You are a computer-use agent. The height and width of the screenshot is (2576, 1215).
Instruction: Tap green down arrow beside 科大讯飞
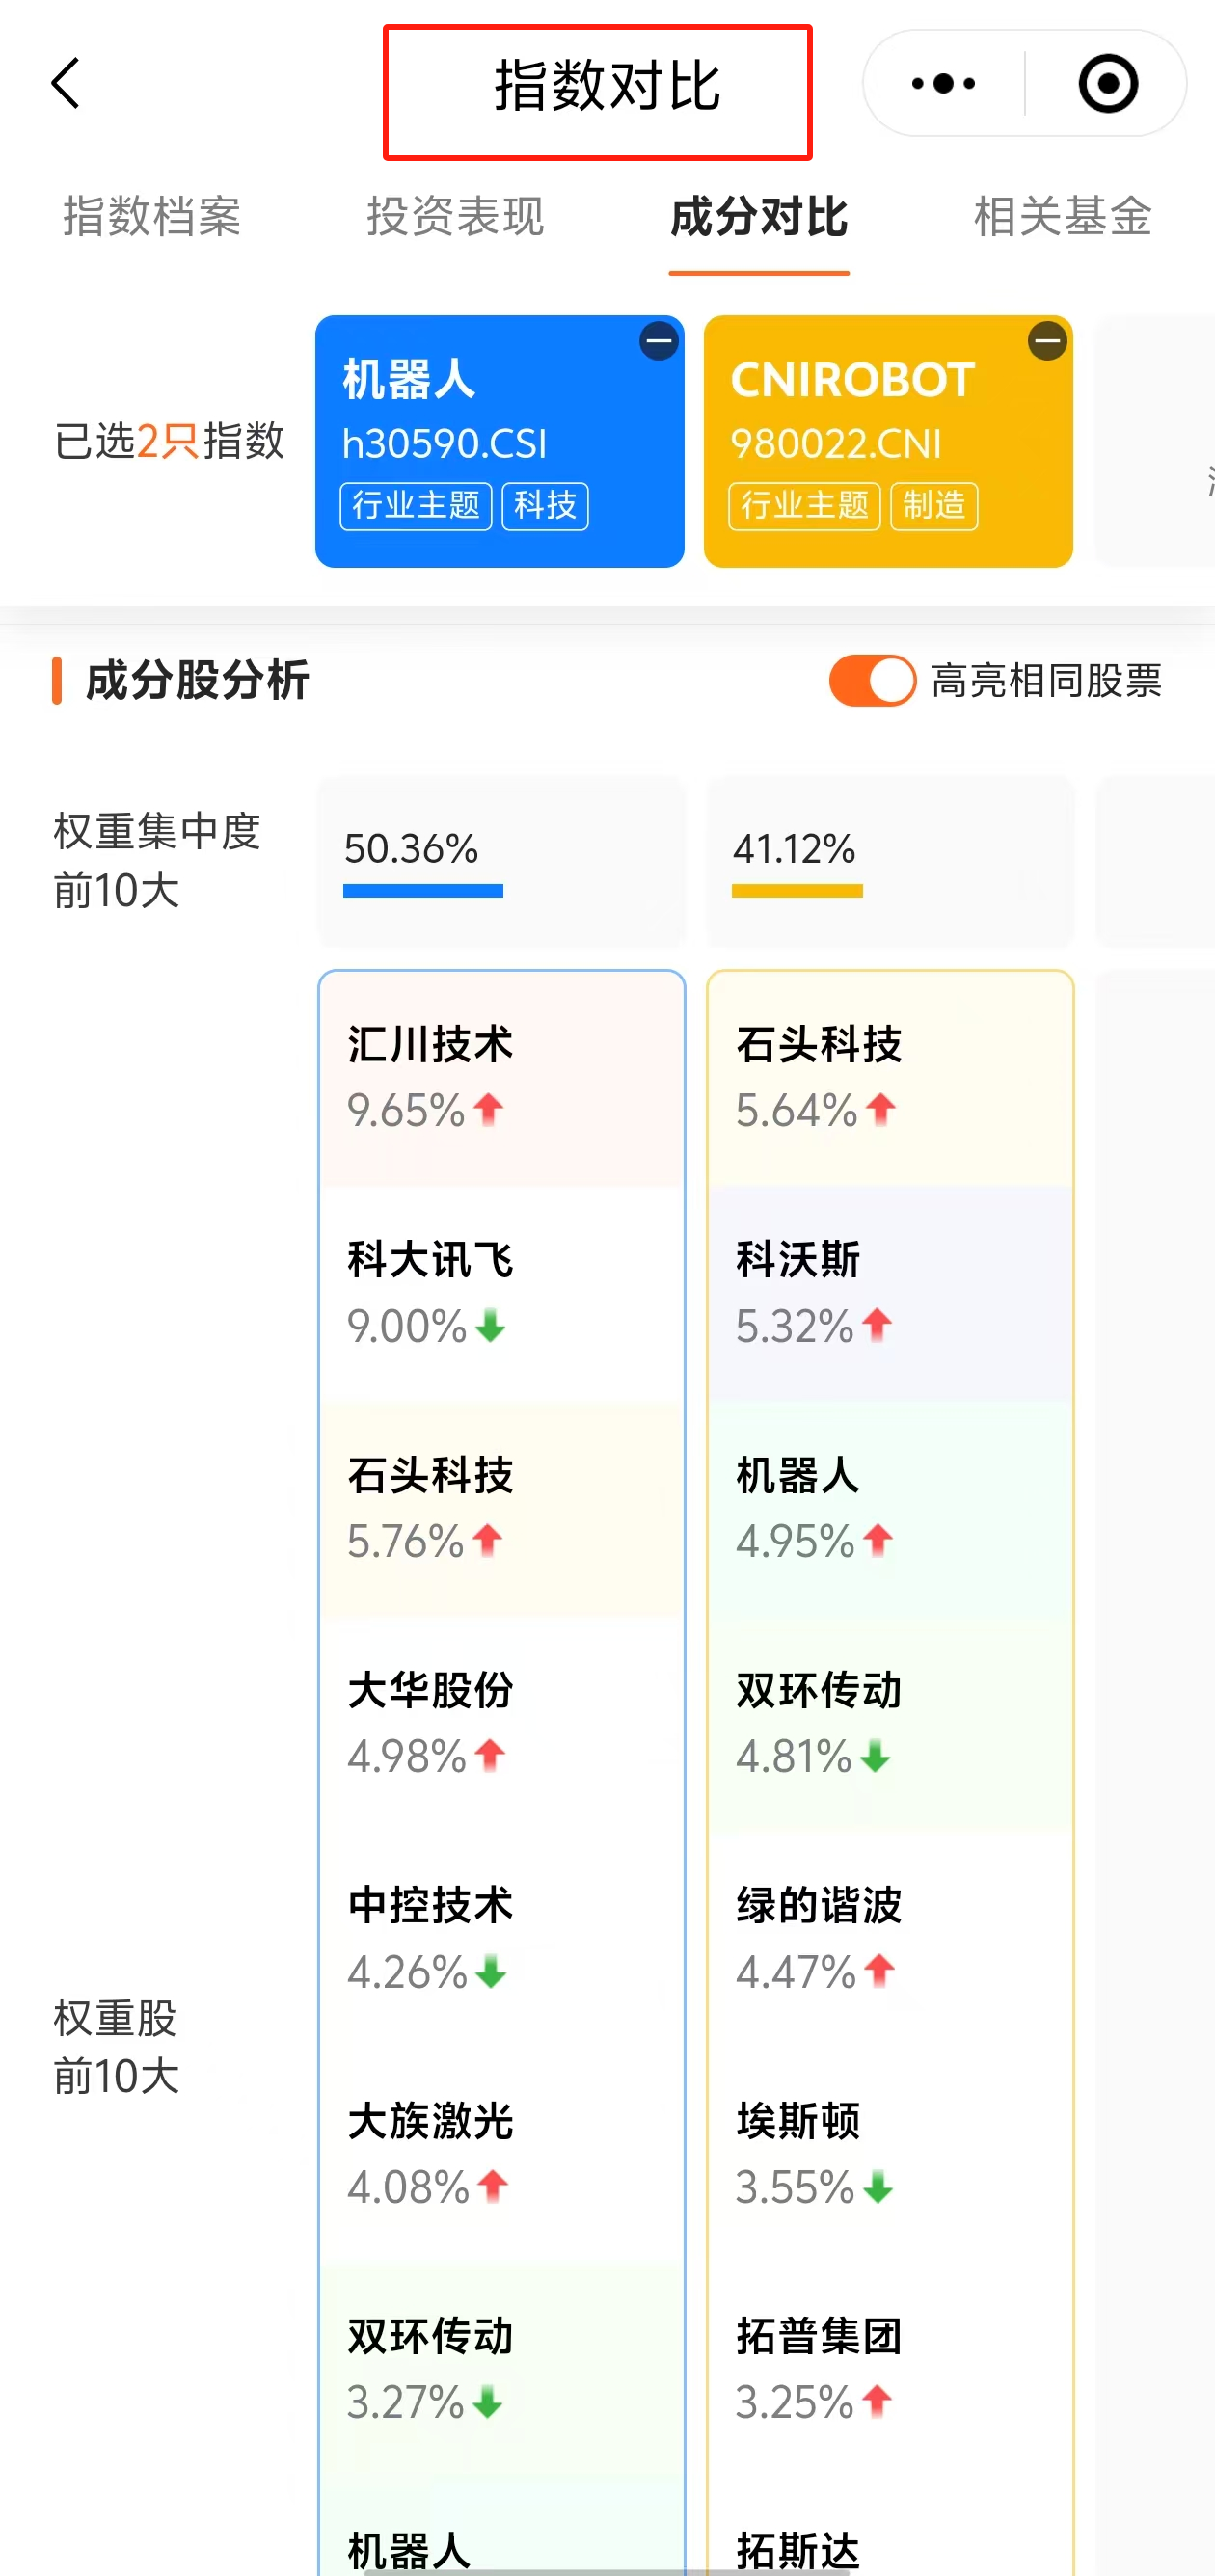490,1326
